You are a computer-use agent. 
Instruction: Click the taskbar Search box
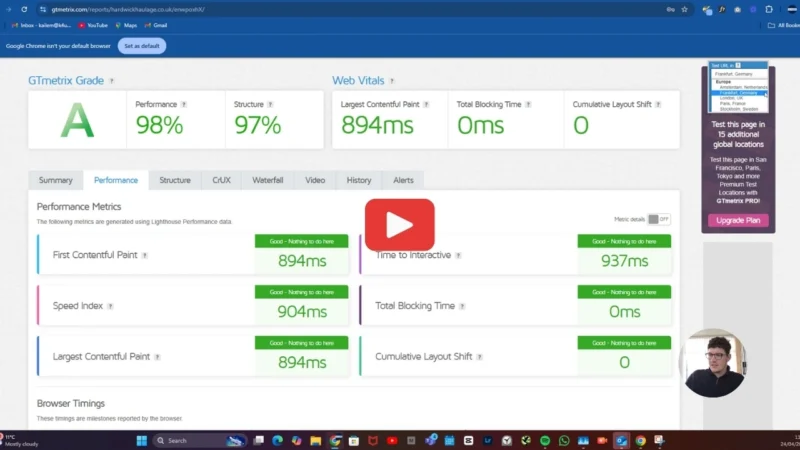[x=200, y=440]
